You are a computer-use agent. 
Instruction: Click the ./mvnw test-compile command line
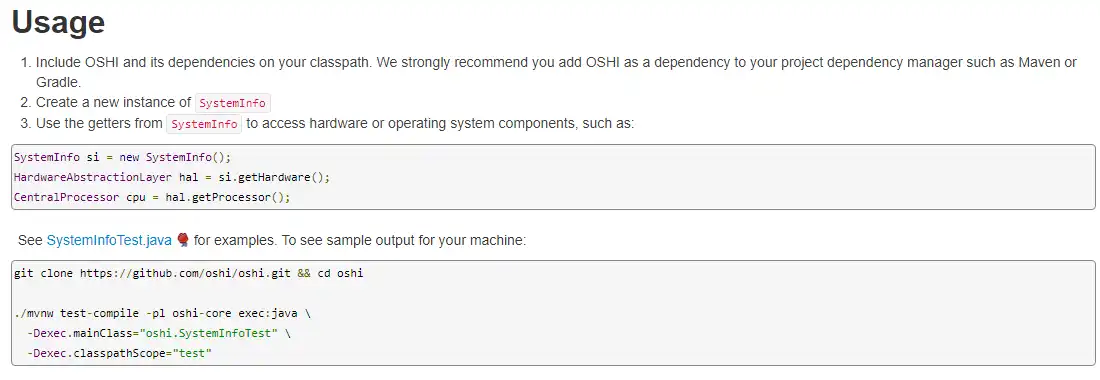point(162,313)
